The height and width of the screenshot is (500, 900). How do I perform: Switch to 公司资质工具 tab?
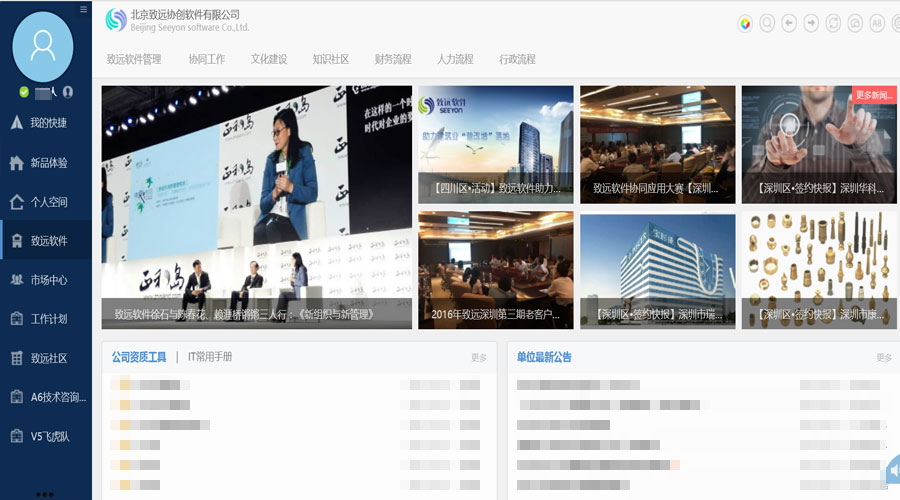pyautogui.click(x=139, y=357)
